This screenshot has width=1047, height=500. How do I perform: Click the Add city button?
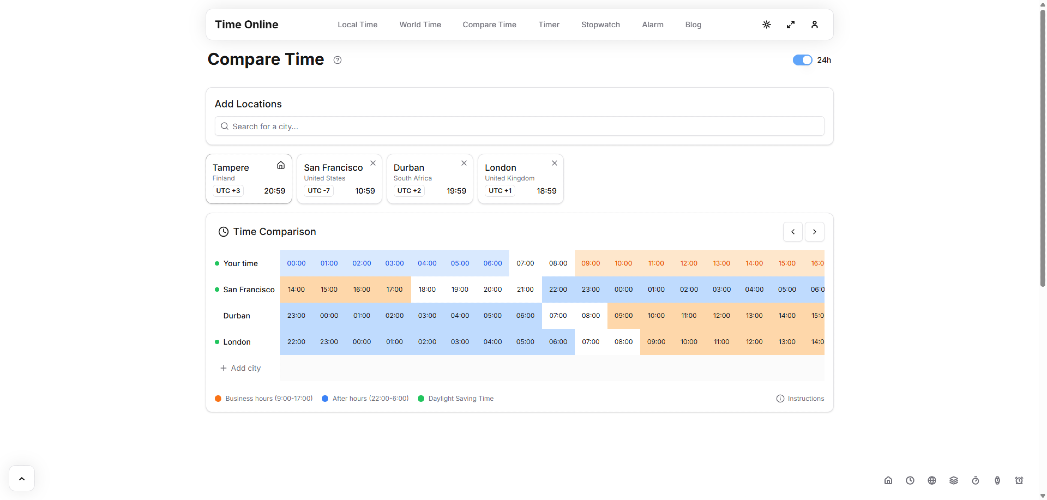pyautogui.click(x=240, y=368)
